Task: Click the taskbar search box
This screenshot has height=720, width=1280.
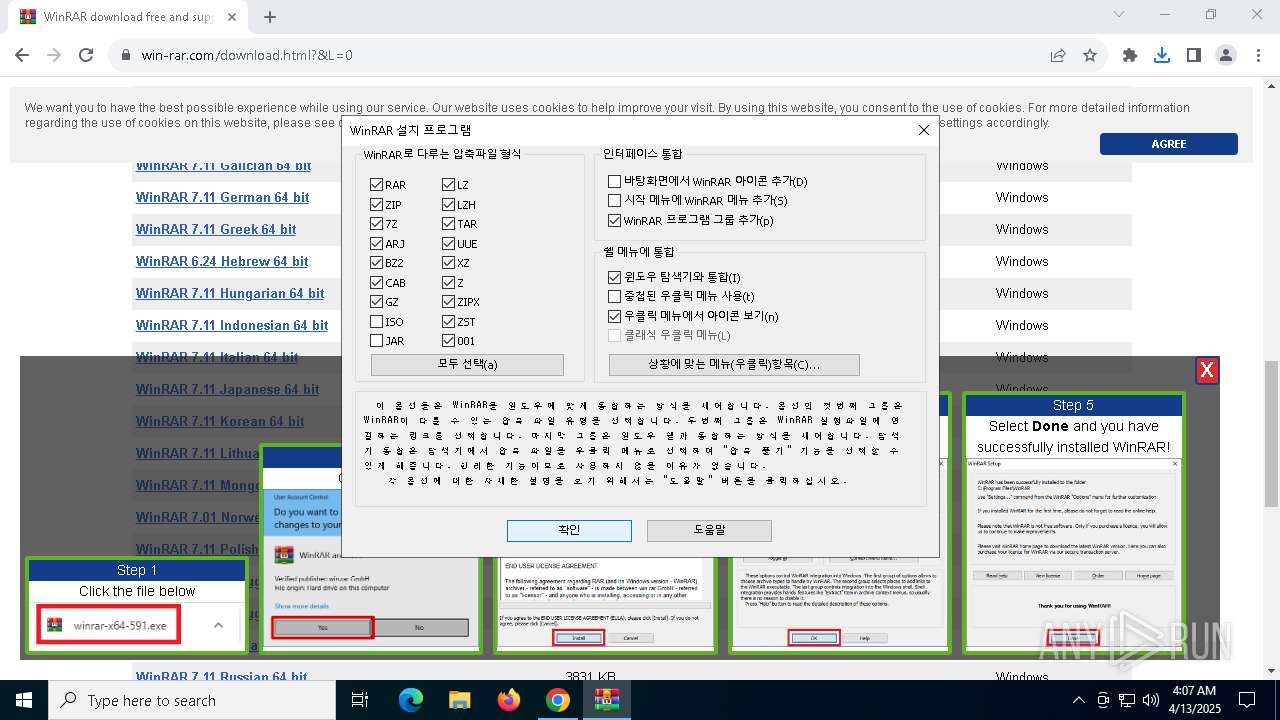Action: point(191,700)
